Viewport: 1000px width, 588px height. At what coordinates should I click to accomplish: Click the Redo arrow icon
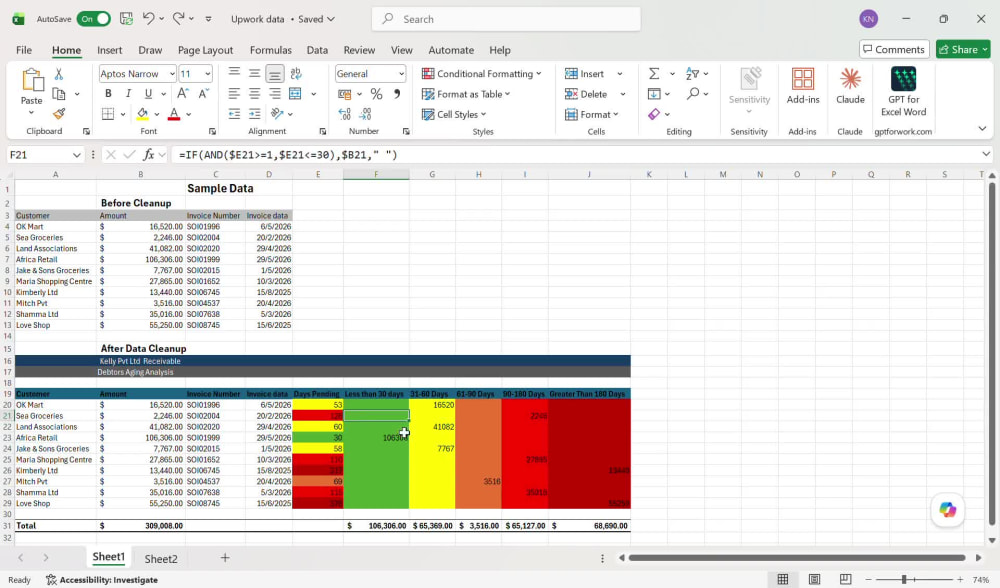(179, 18)
